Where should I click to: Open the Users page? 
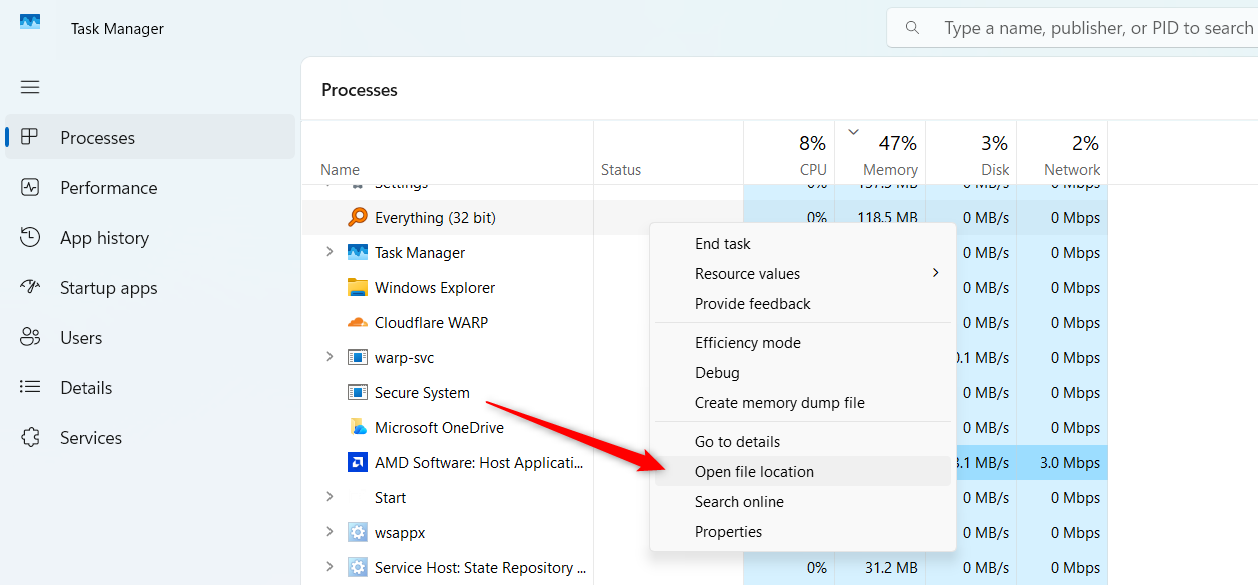coord(150,337)
